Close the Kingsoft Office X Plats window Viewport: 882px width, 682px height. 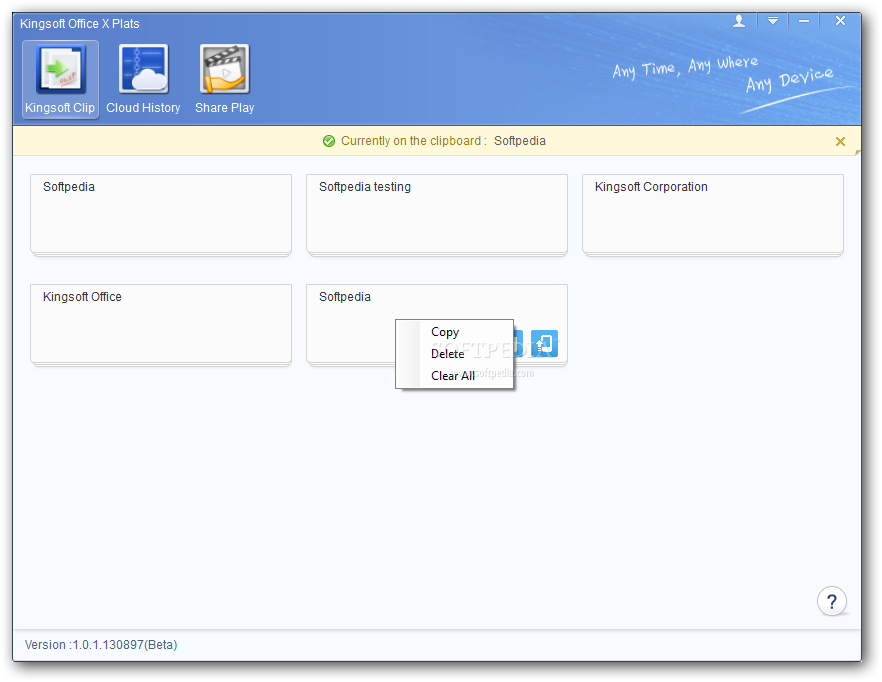pyautogui.click(x=840, y=21)
